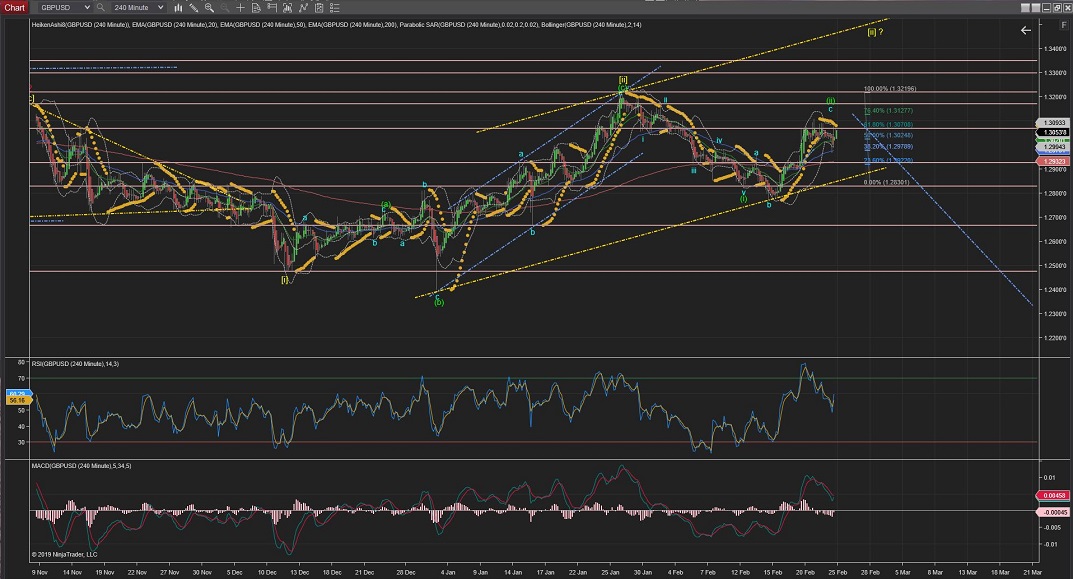Click the 1.2200'0 price axis label
Viewport: 1073px width, 579px height.
point(1055,337)
